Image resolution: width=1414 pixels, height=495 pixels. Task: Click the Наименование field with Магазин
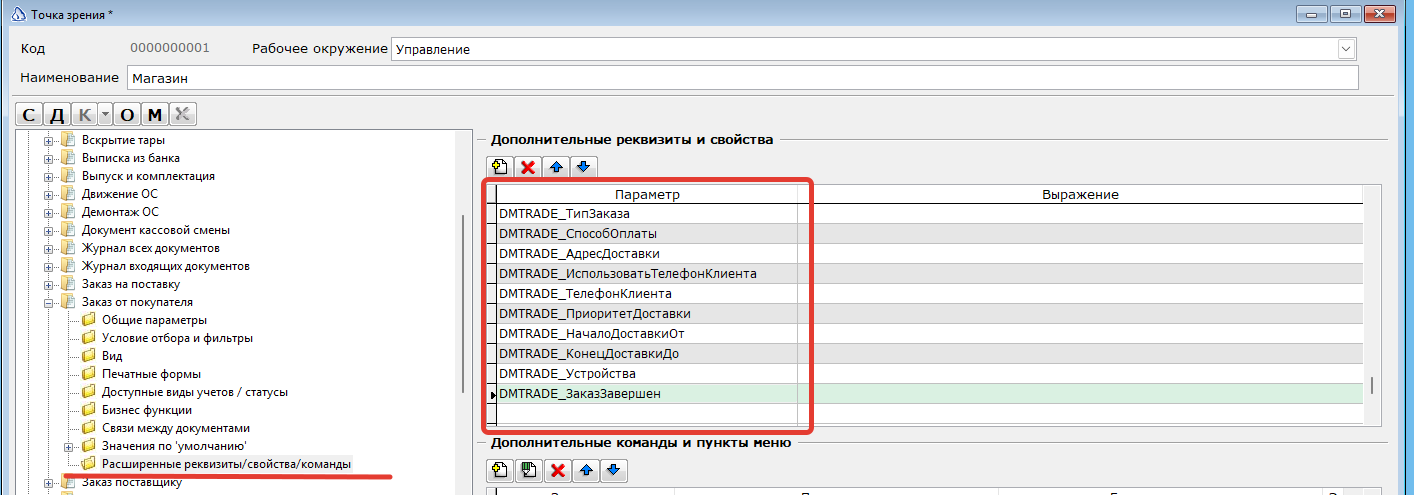742,78
